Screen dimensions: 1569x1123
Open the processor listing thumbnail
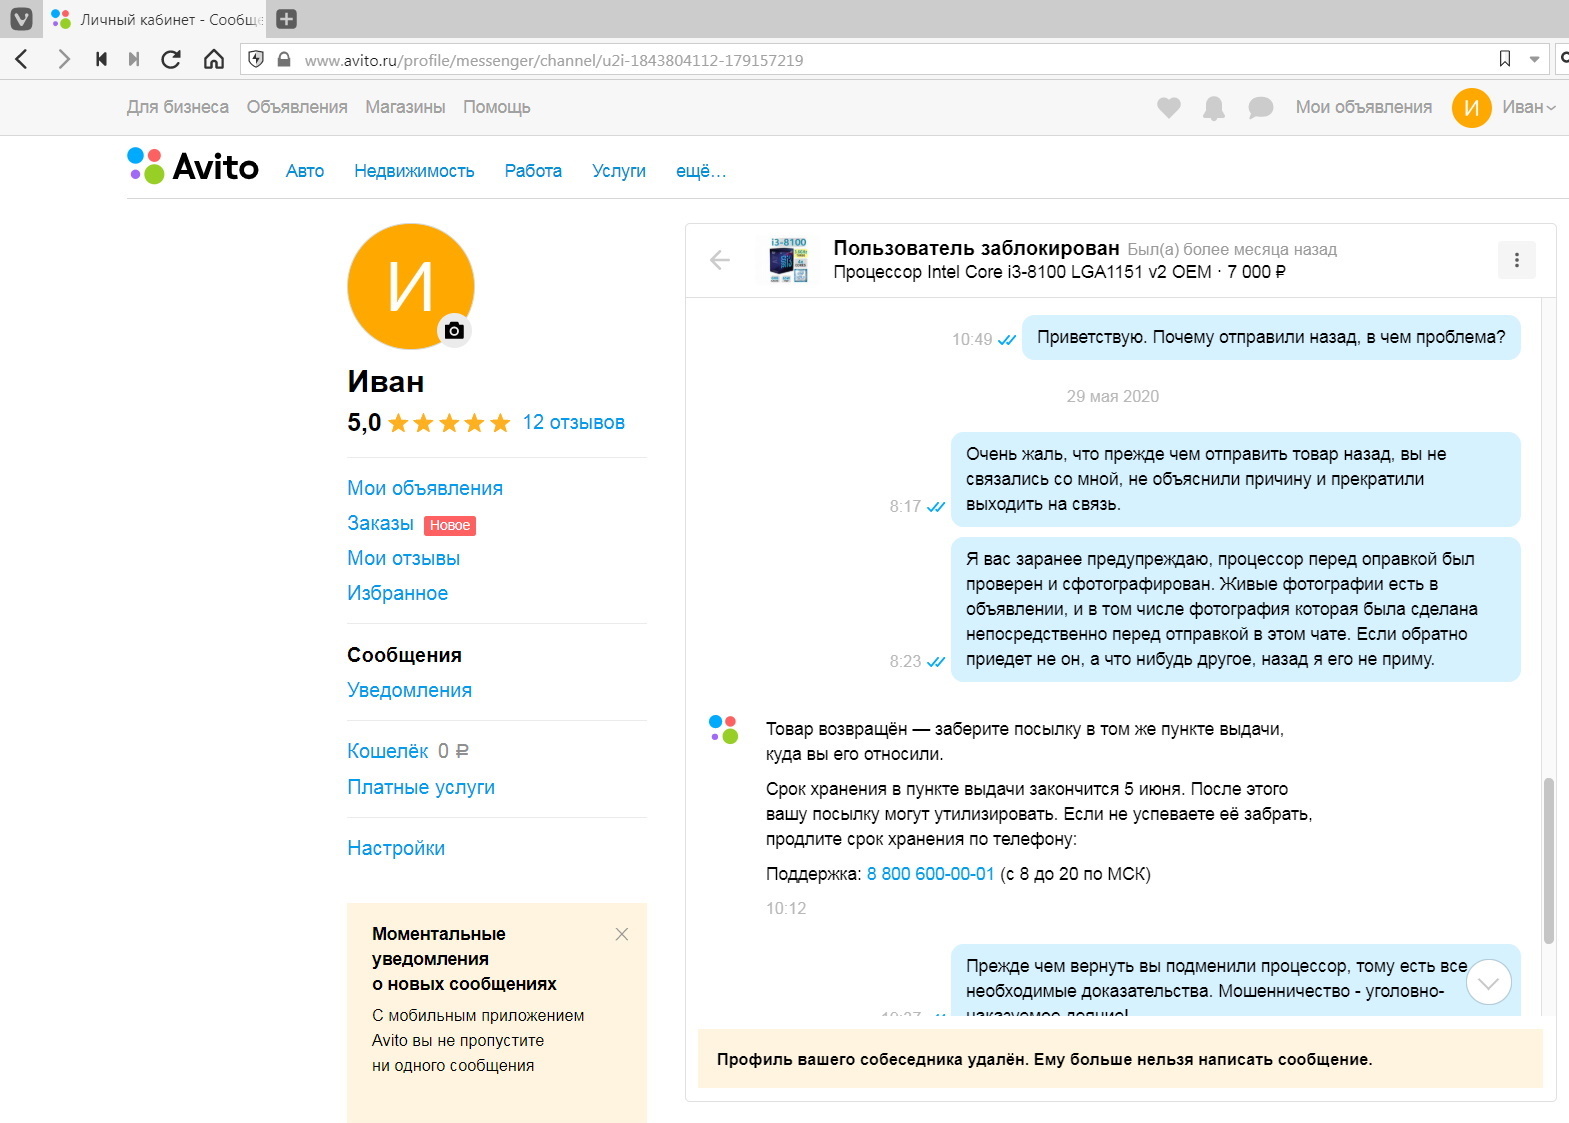coord(789,260)
